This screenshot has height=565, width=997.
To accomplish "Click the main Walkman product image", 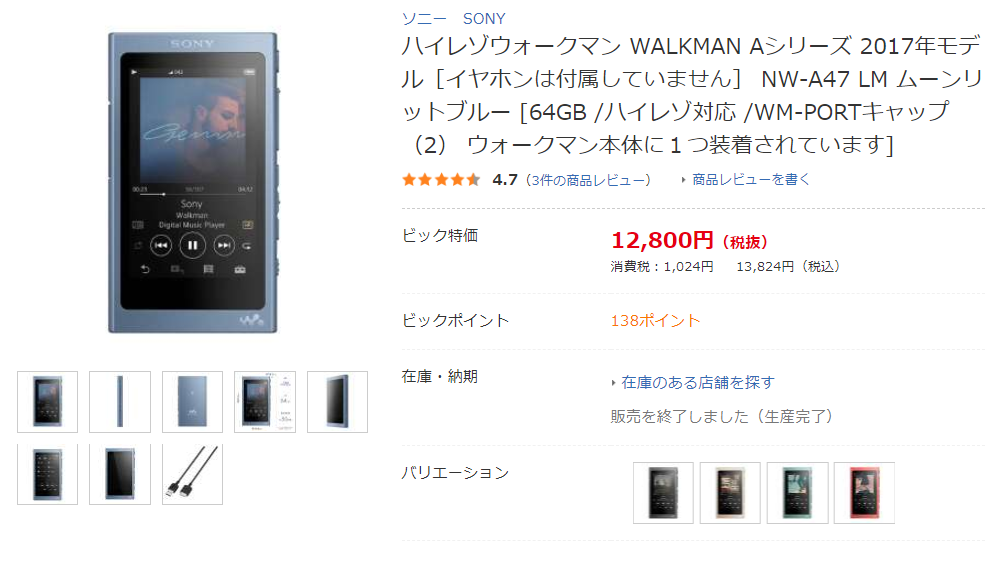I will click(x=193, y=182).
